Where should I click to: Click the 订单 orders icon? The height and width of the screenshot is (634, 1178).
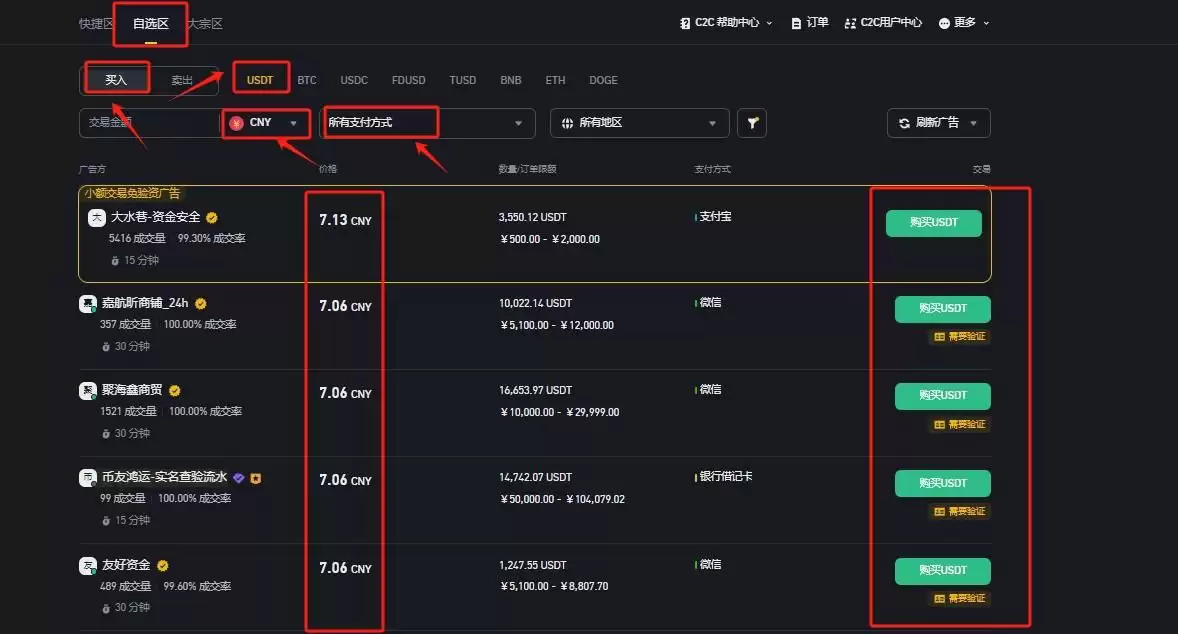tap(795, 22)
